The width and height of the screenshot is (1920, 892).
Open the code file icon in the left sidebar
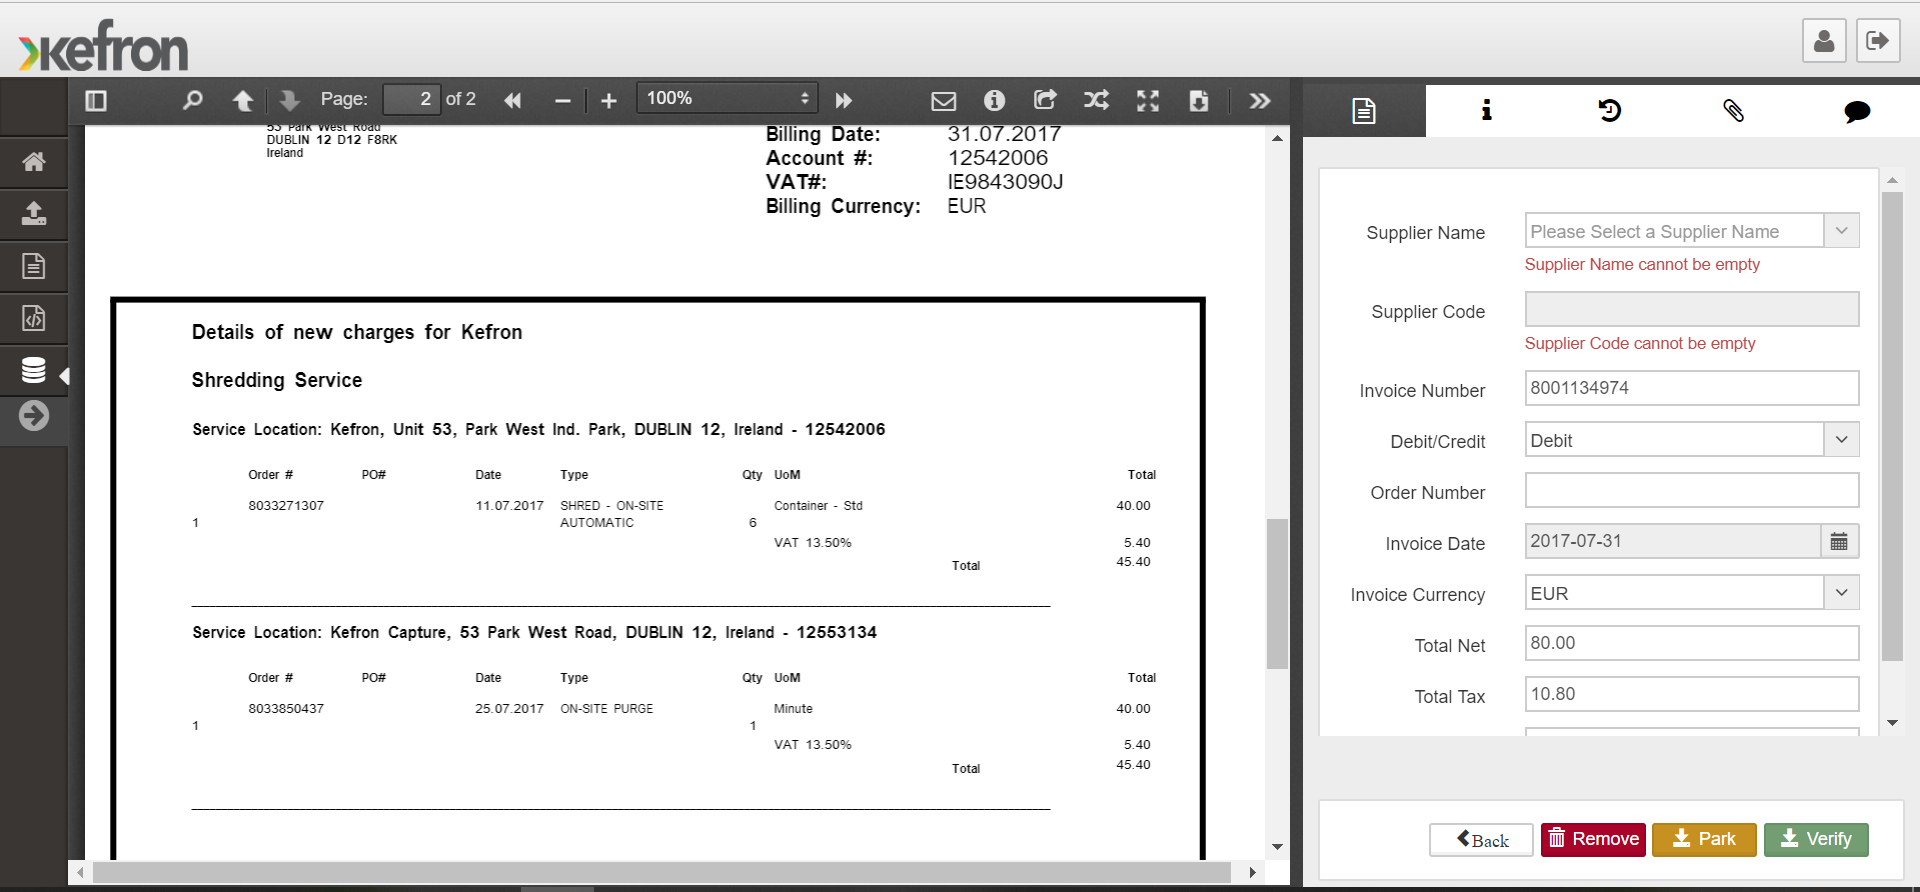click(34, 318)
